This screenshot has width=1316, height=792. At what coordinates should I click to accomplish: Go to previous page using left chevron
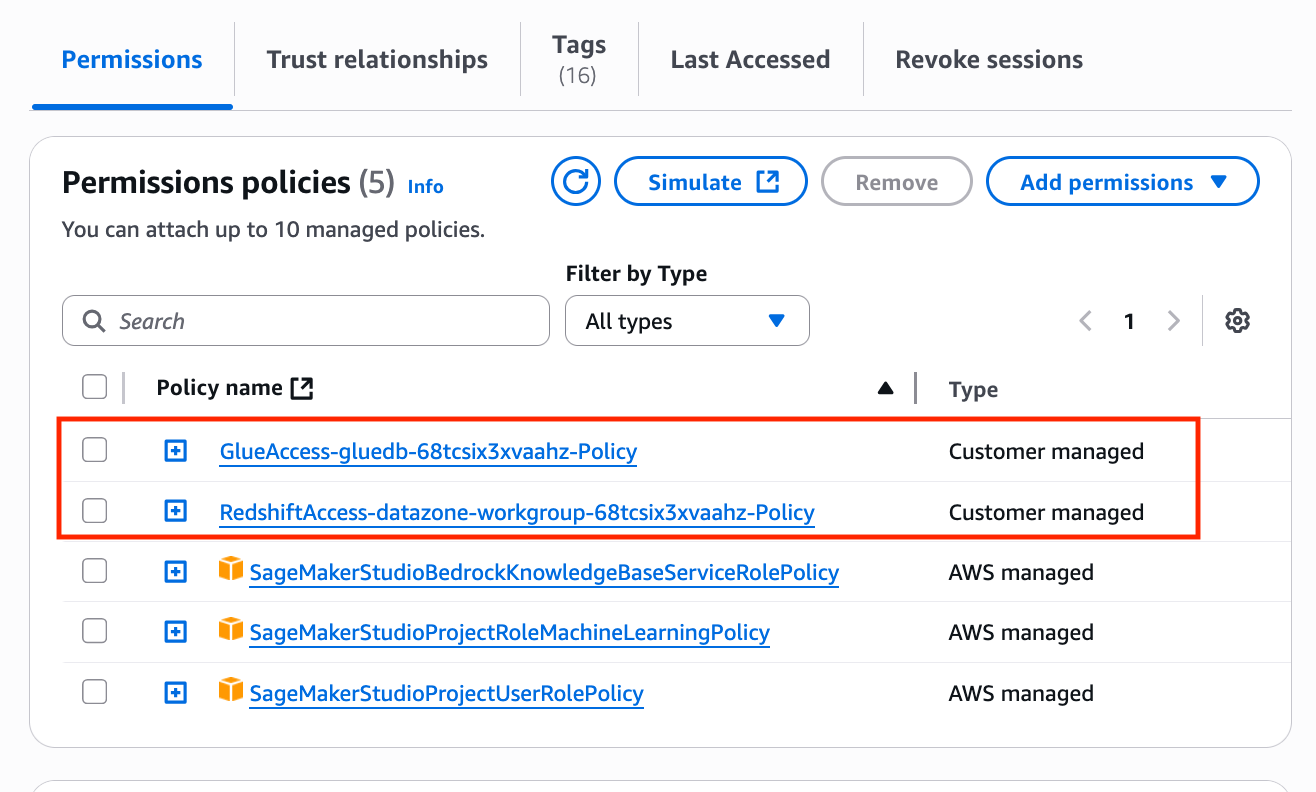(x=1086, y=321)
